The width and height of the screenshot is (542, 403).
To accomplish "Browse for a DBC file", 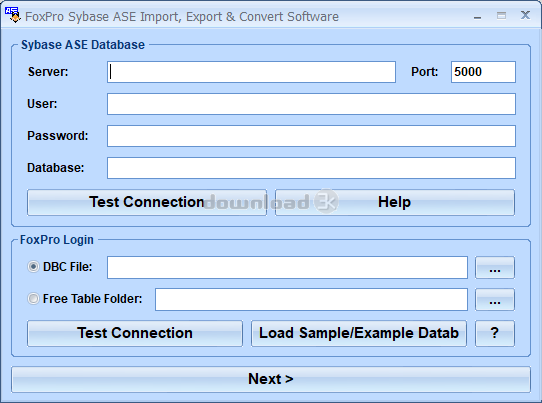I will pos(495,268).
